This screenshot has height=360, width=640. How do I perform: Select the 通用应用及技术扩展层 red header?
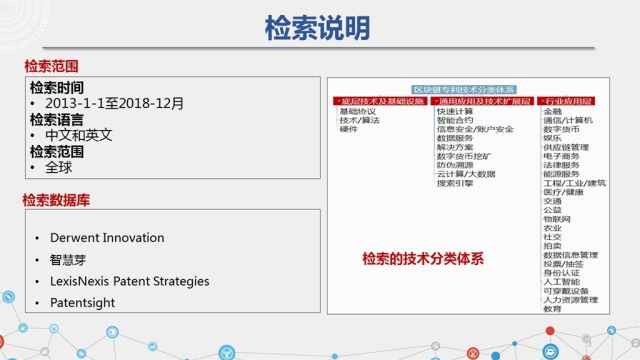tap(482, 101)
